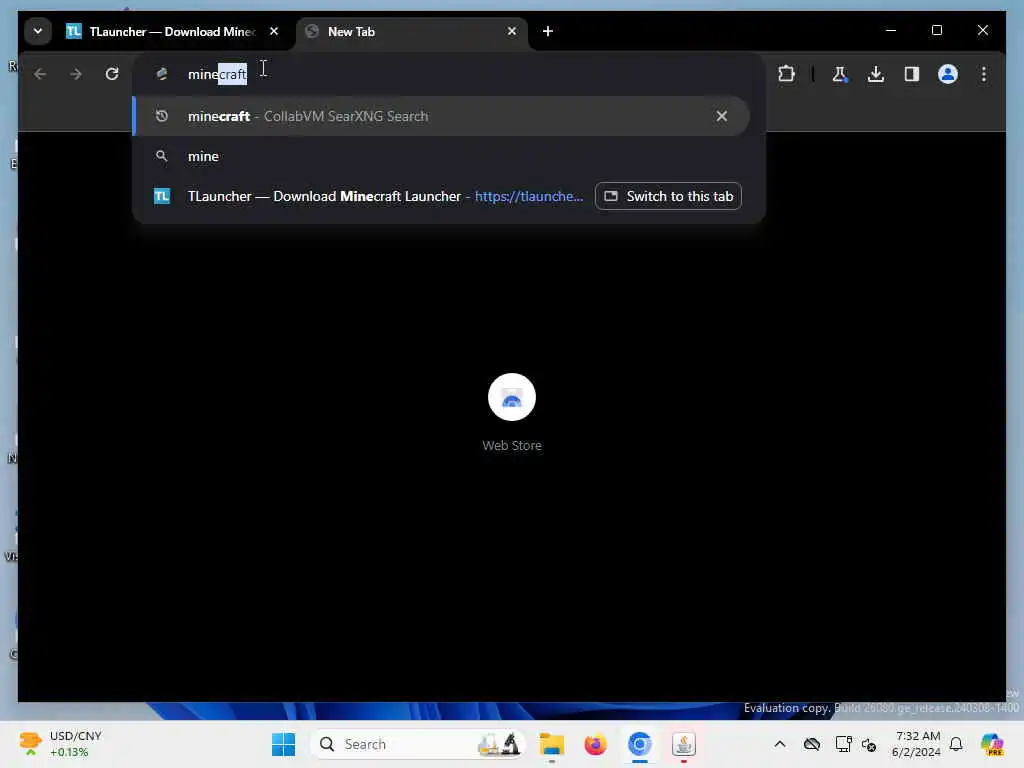Open the Extensions puzzle icon
Viewport: 1024px width, 768px height.
tap(787, 74)
